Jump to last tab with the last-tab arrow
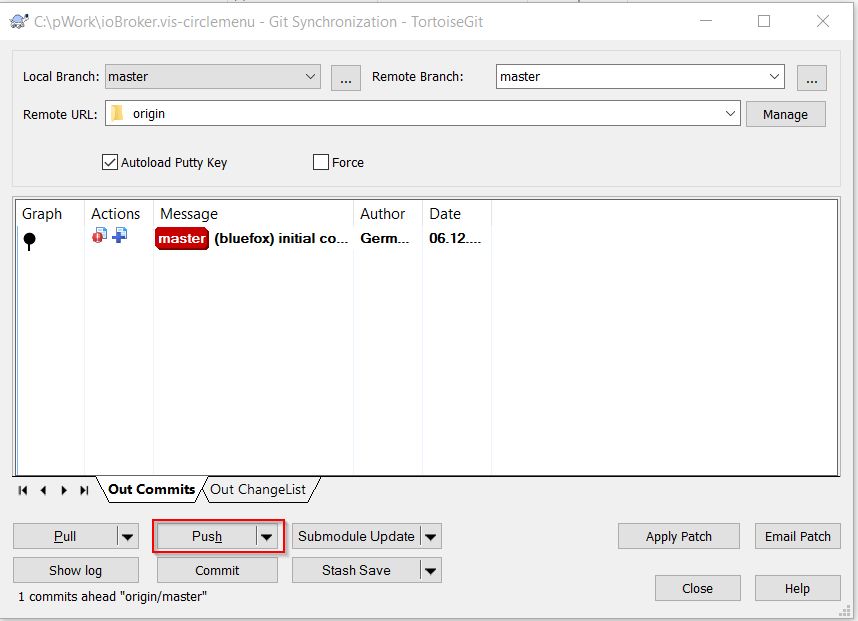 click(84, 490)
